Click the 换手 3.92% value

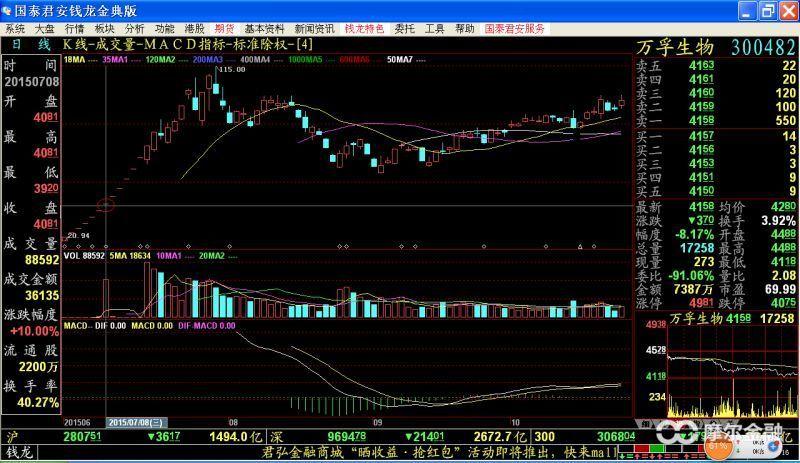point(778,221)
